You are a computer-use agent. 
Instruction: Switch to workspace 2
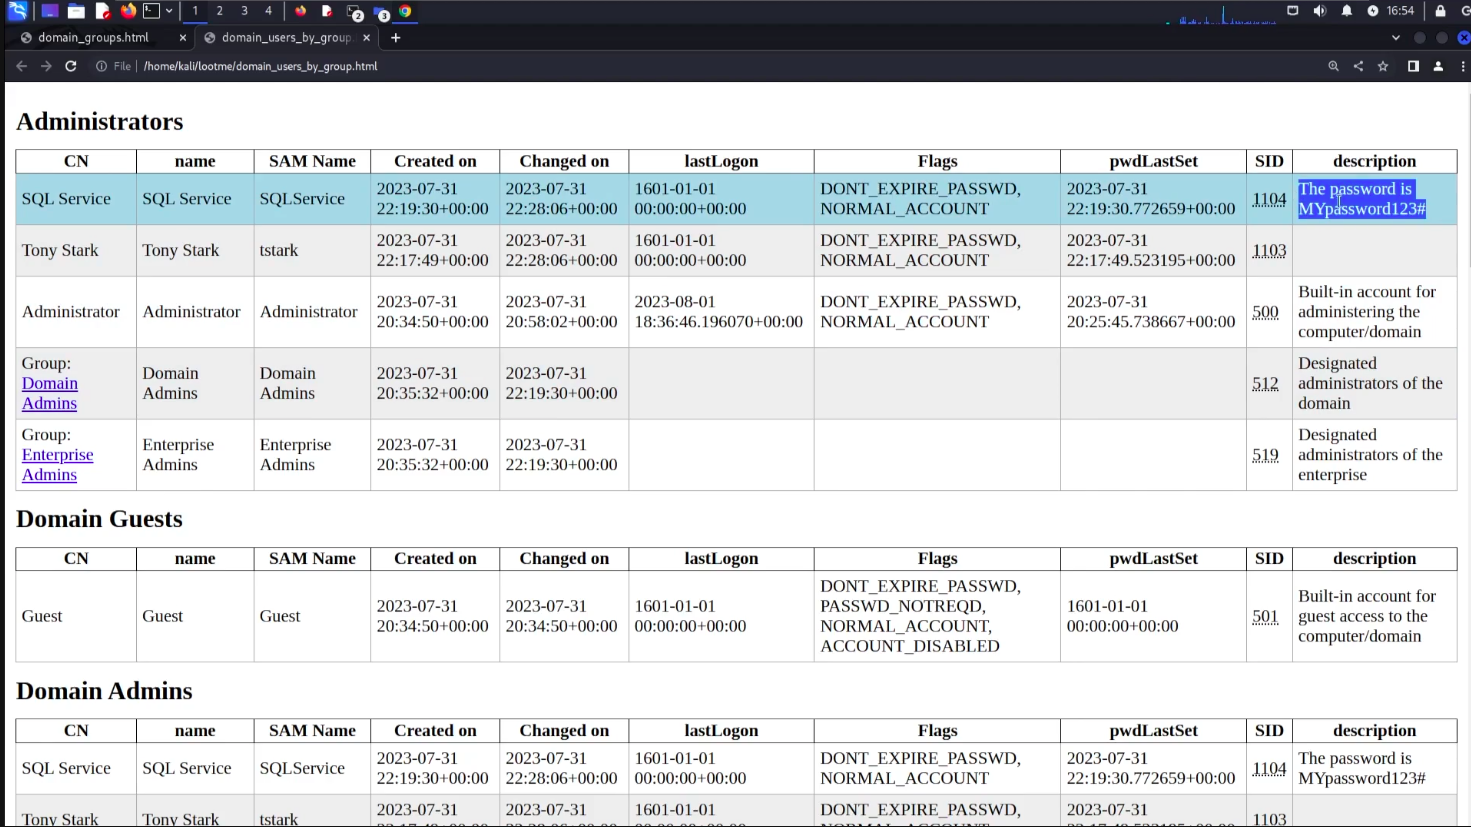(220, 11)
